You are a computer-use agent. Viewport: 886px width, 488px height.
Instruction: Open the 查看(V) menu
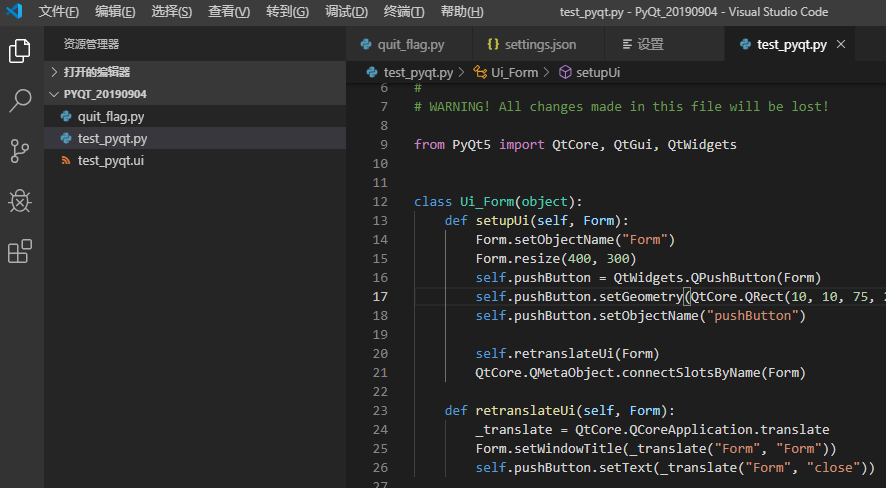pos(229,11)
